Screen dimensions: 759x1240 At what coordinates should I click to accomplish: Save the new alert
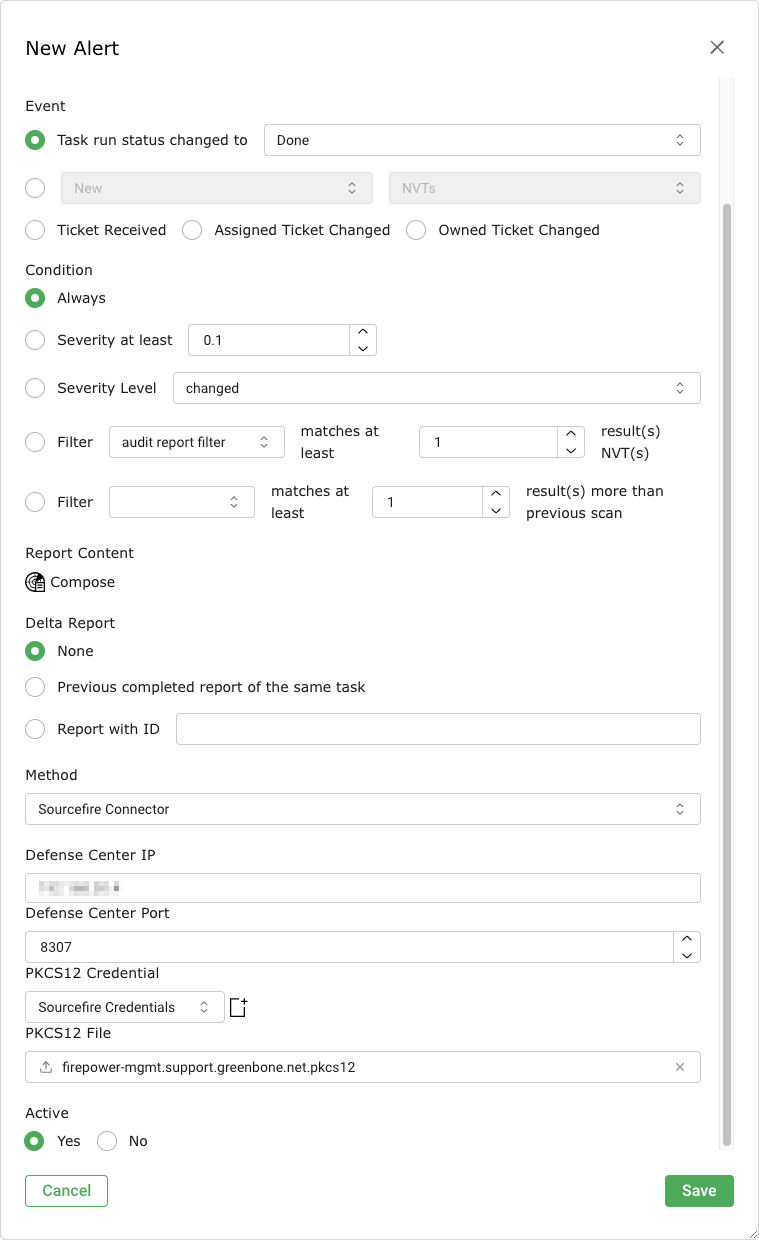tap(698, 1190)
